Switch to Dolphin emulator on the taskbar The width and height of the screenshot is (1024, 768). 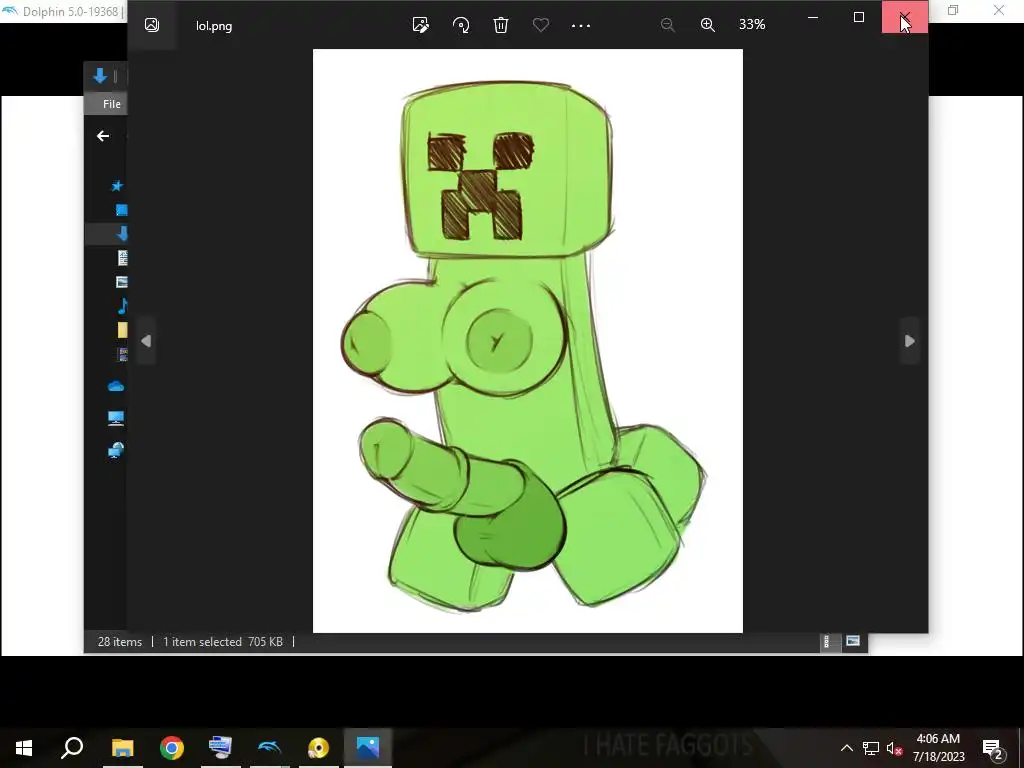tap(270, 747)
